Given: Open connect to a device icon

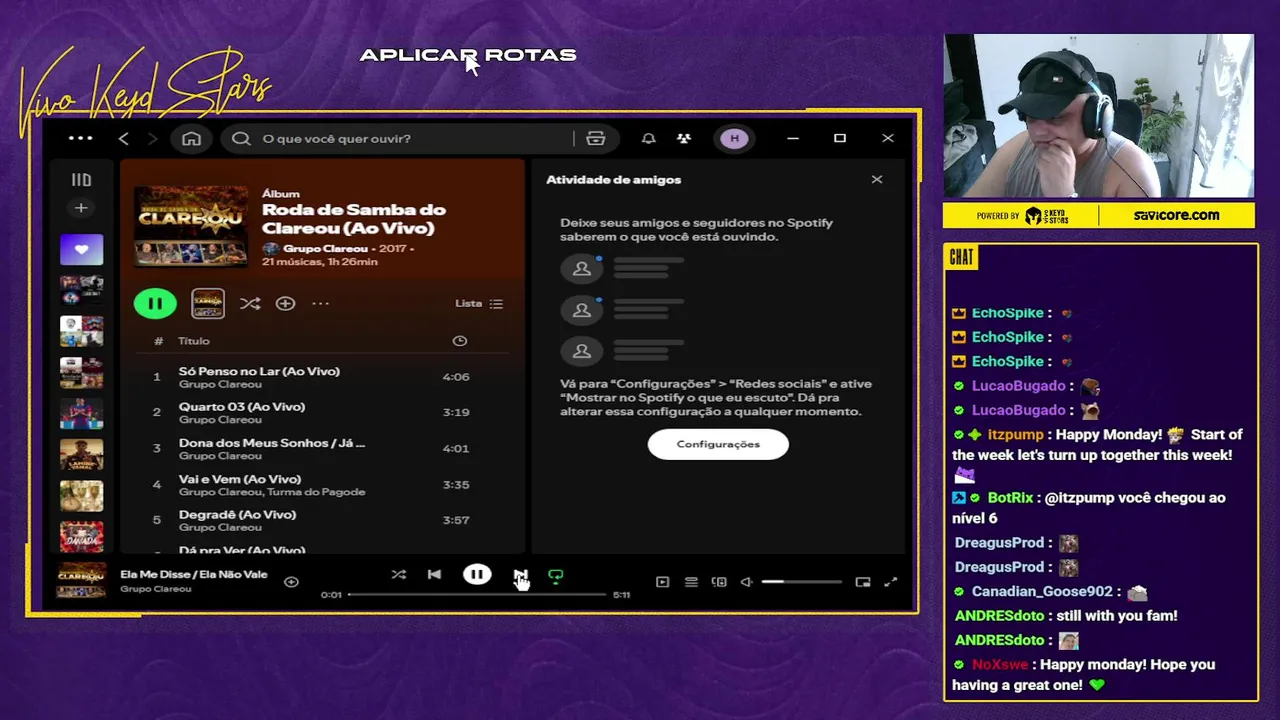Looking at the screenshot, I should [719, 582].
